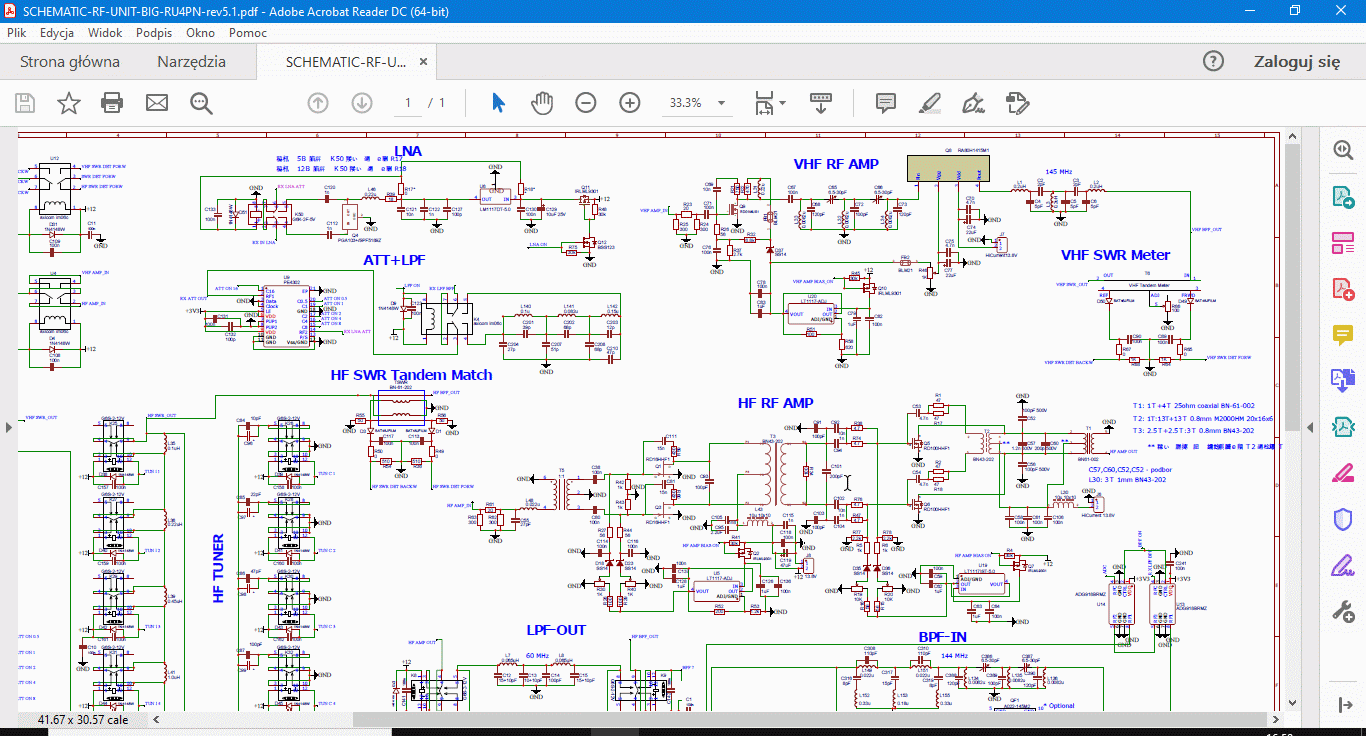Click the Print file icon
Viewport: 1366px width, 736px height.
pyautogui.click(x=112, y=103)
